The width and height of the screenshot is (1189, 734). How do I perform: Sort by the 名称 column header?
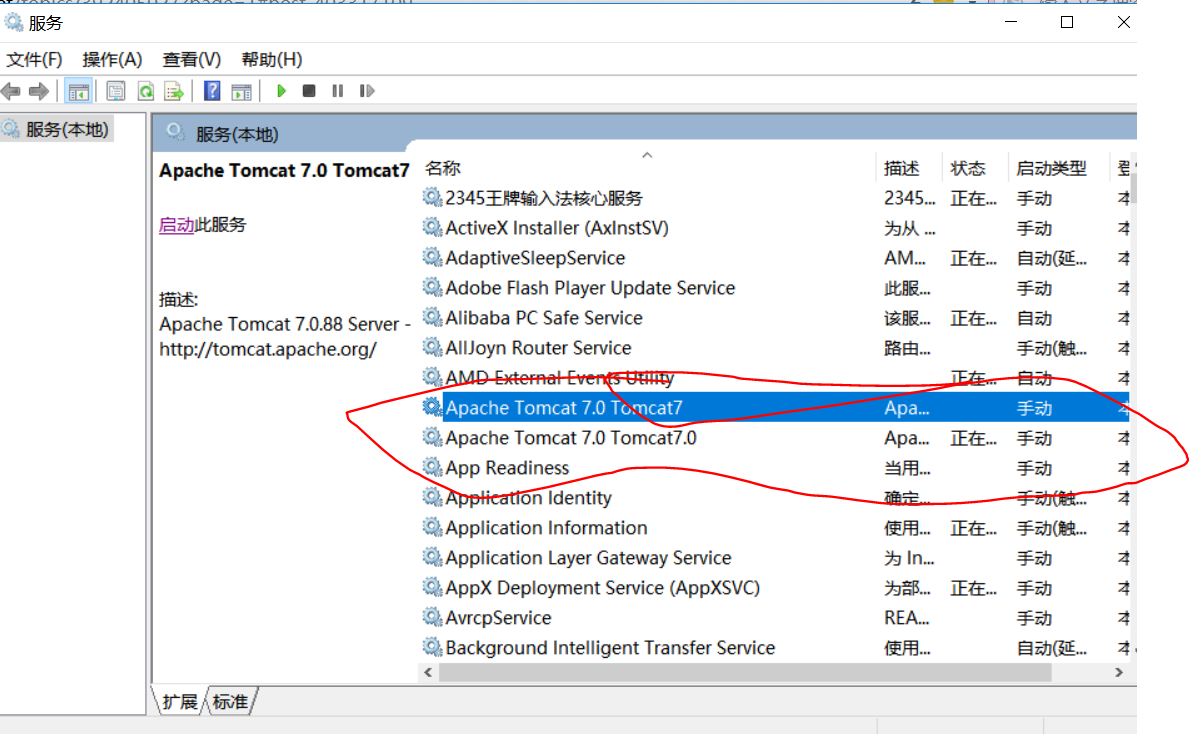(443, 168)
